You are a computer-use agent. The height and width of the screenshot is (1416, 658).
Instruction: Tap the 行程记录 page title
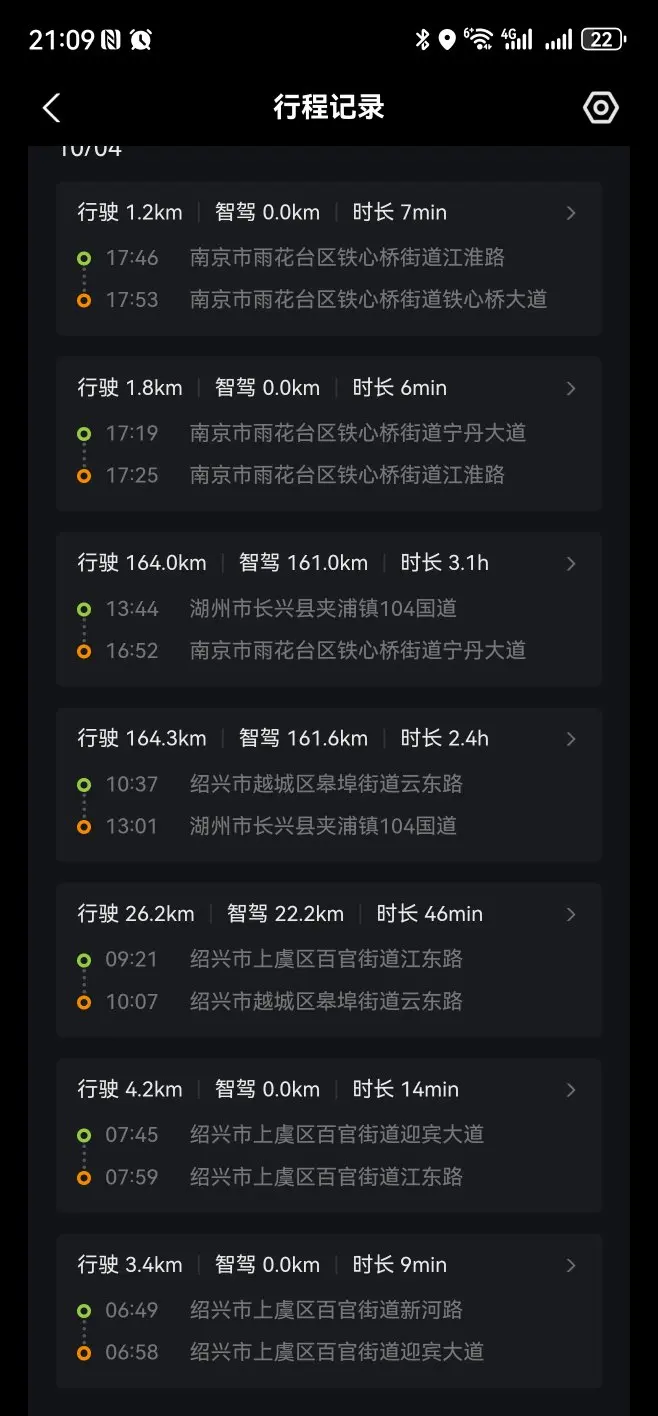coord(329,108)
